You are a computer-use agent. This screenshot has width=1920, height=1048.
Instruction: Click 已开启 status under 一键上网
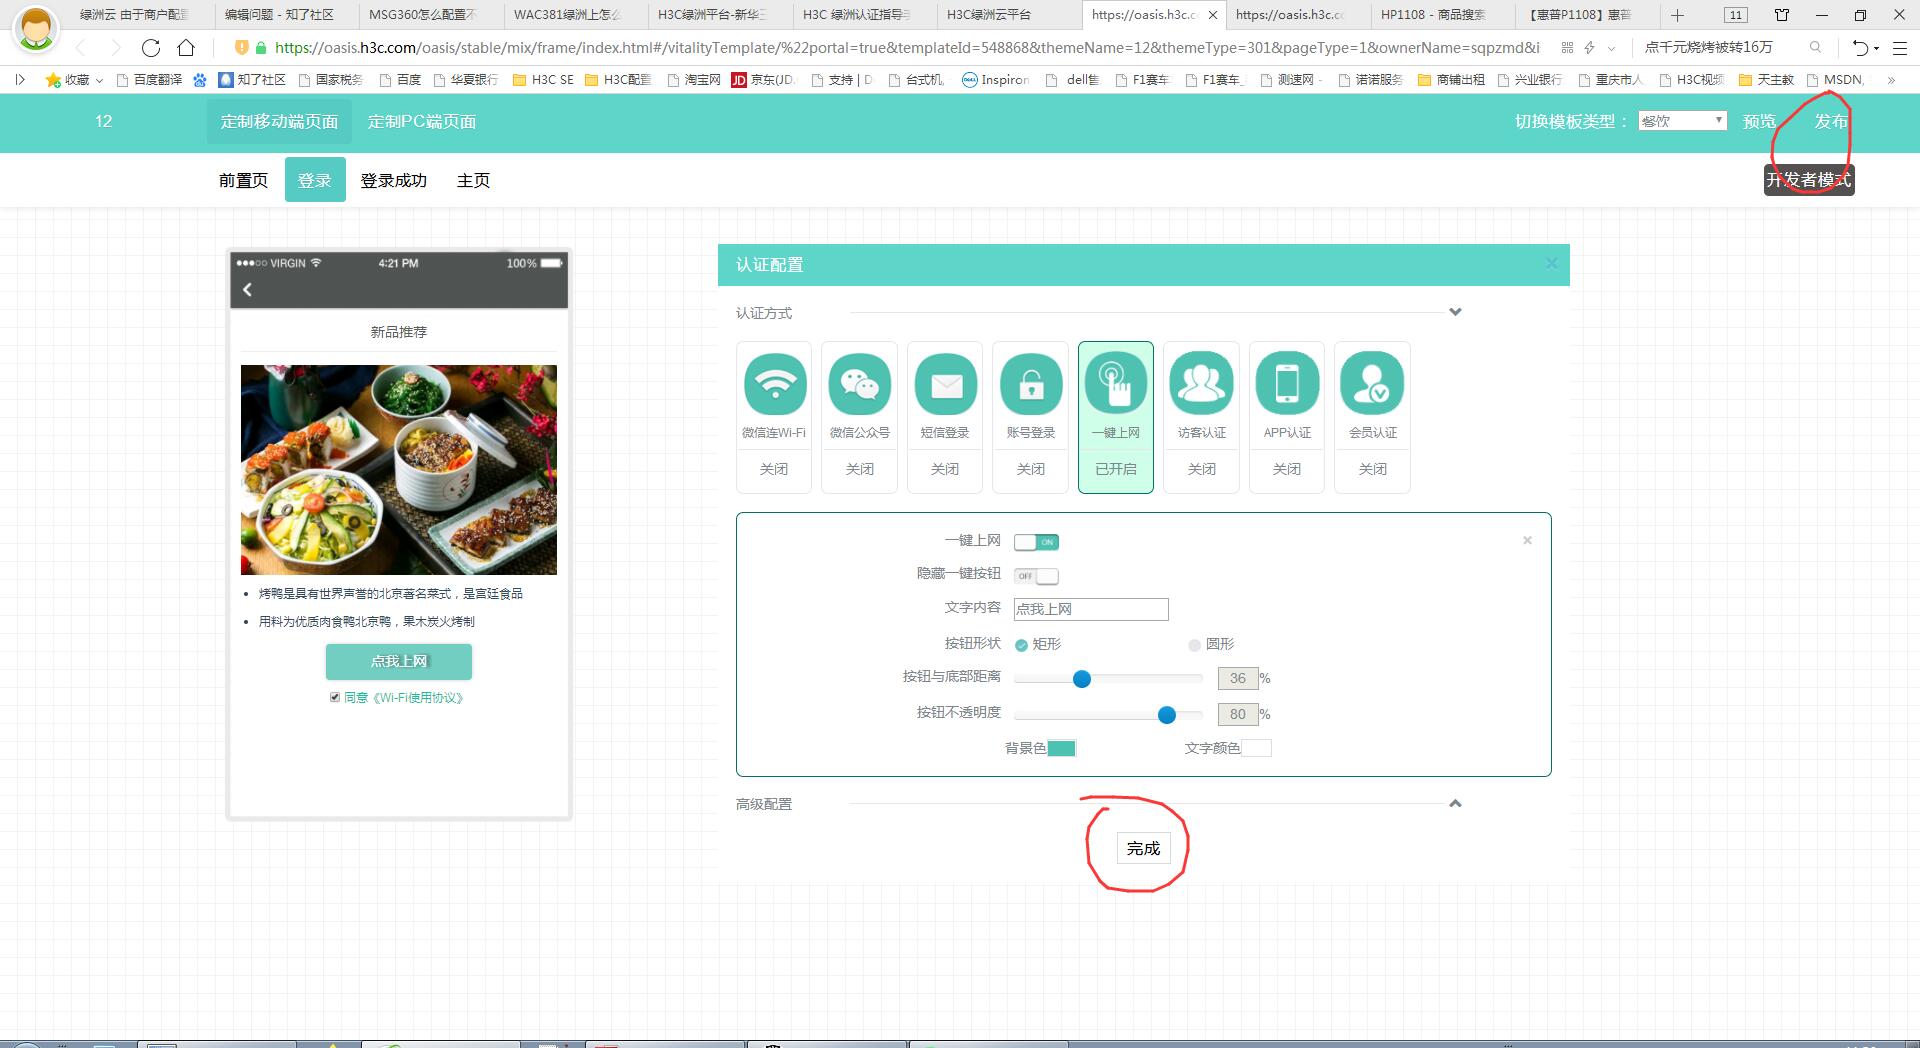1116,469
